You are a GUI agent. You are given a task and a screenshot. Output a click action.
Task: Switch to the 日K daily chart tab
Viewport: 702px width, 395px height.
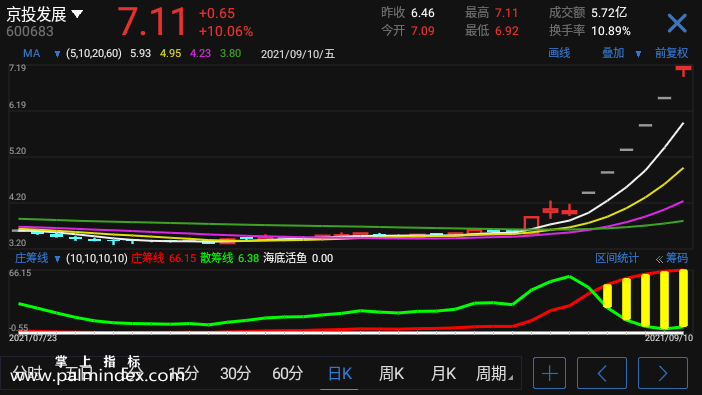(x=339, y=374)
